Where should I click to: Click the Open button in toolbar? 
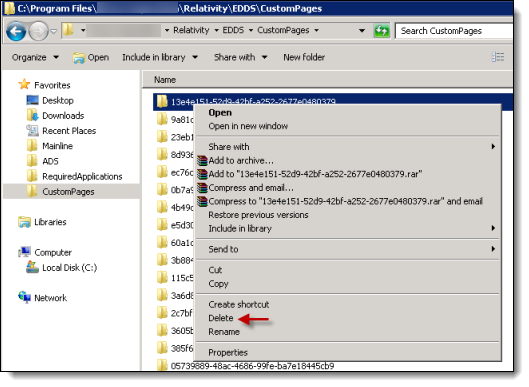tap(91, 58)
